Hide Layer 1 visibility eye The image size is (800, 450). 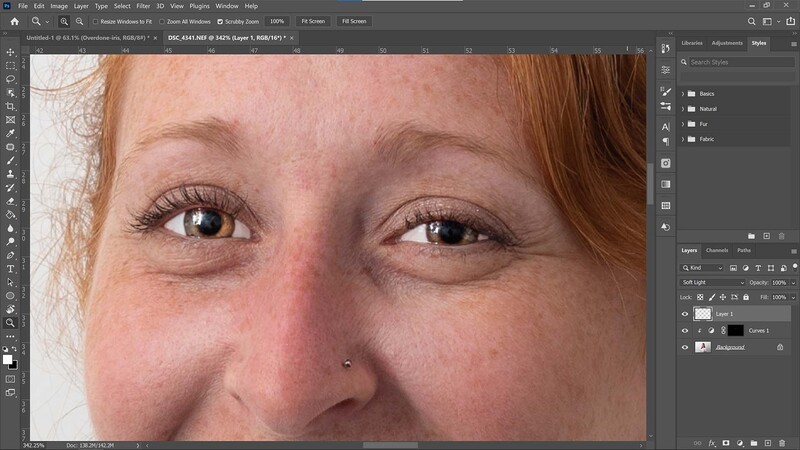coord(685,314)
